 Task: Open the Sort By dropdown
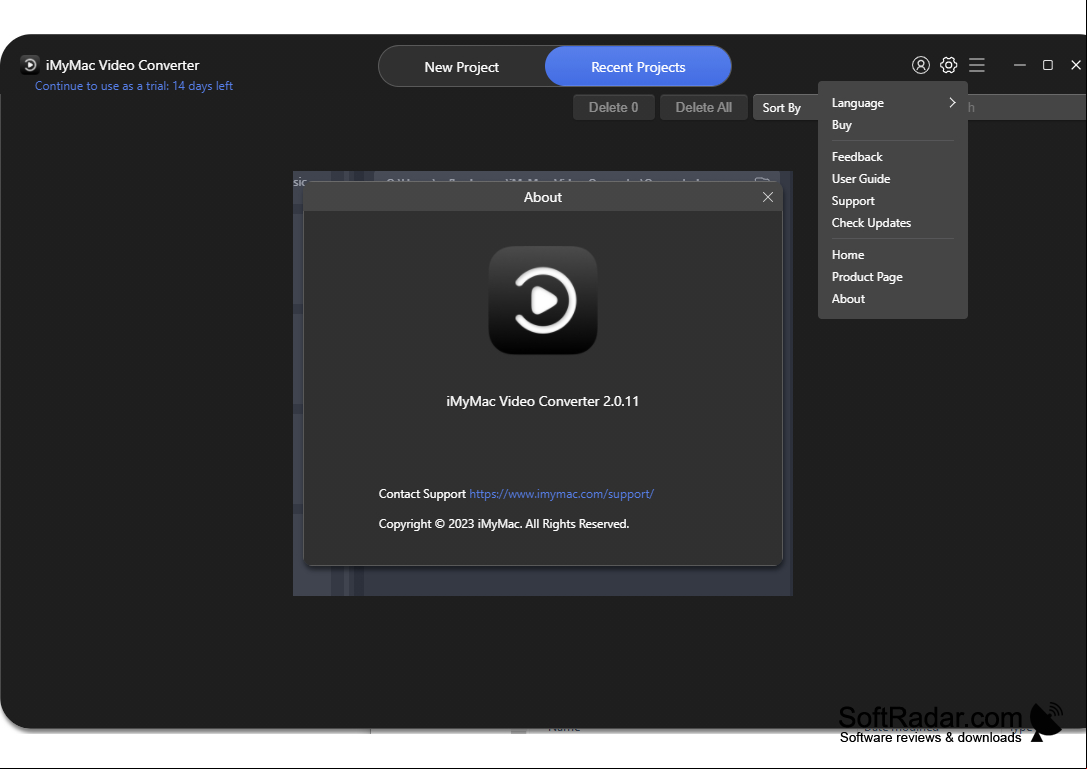(x=785, y=107)
